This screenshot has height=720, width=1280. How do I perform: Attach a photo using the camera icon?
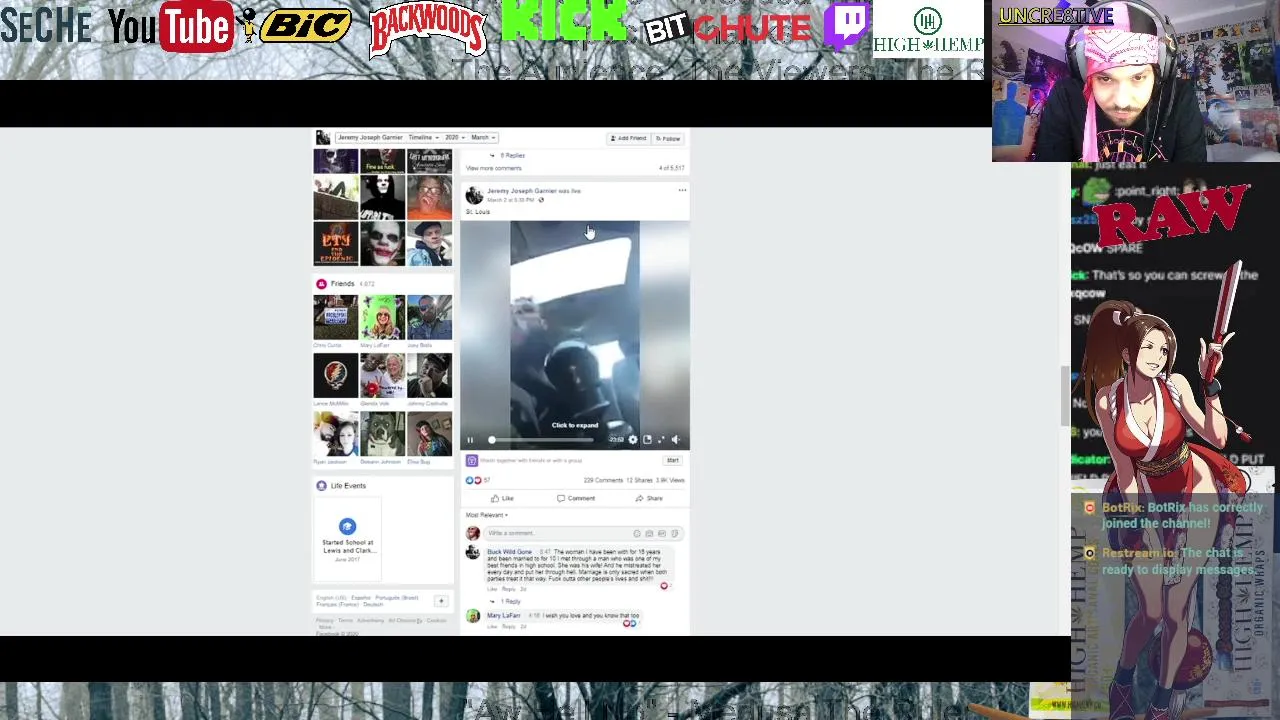coord(649,534)
